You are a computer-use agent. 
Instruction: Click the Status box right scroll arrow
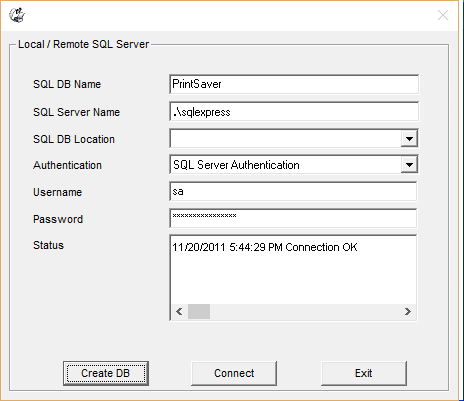coord(407,312)
